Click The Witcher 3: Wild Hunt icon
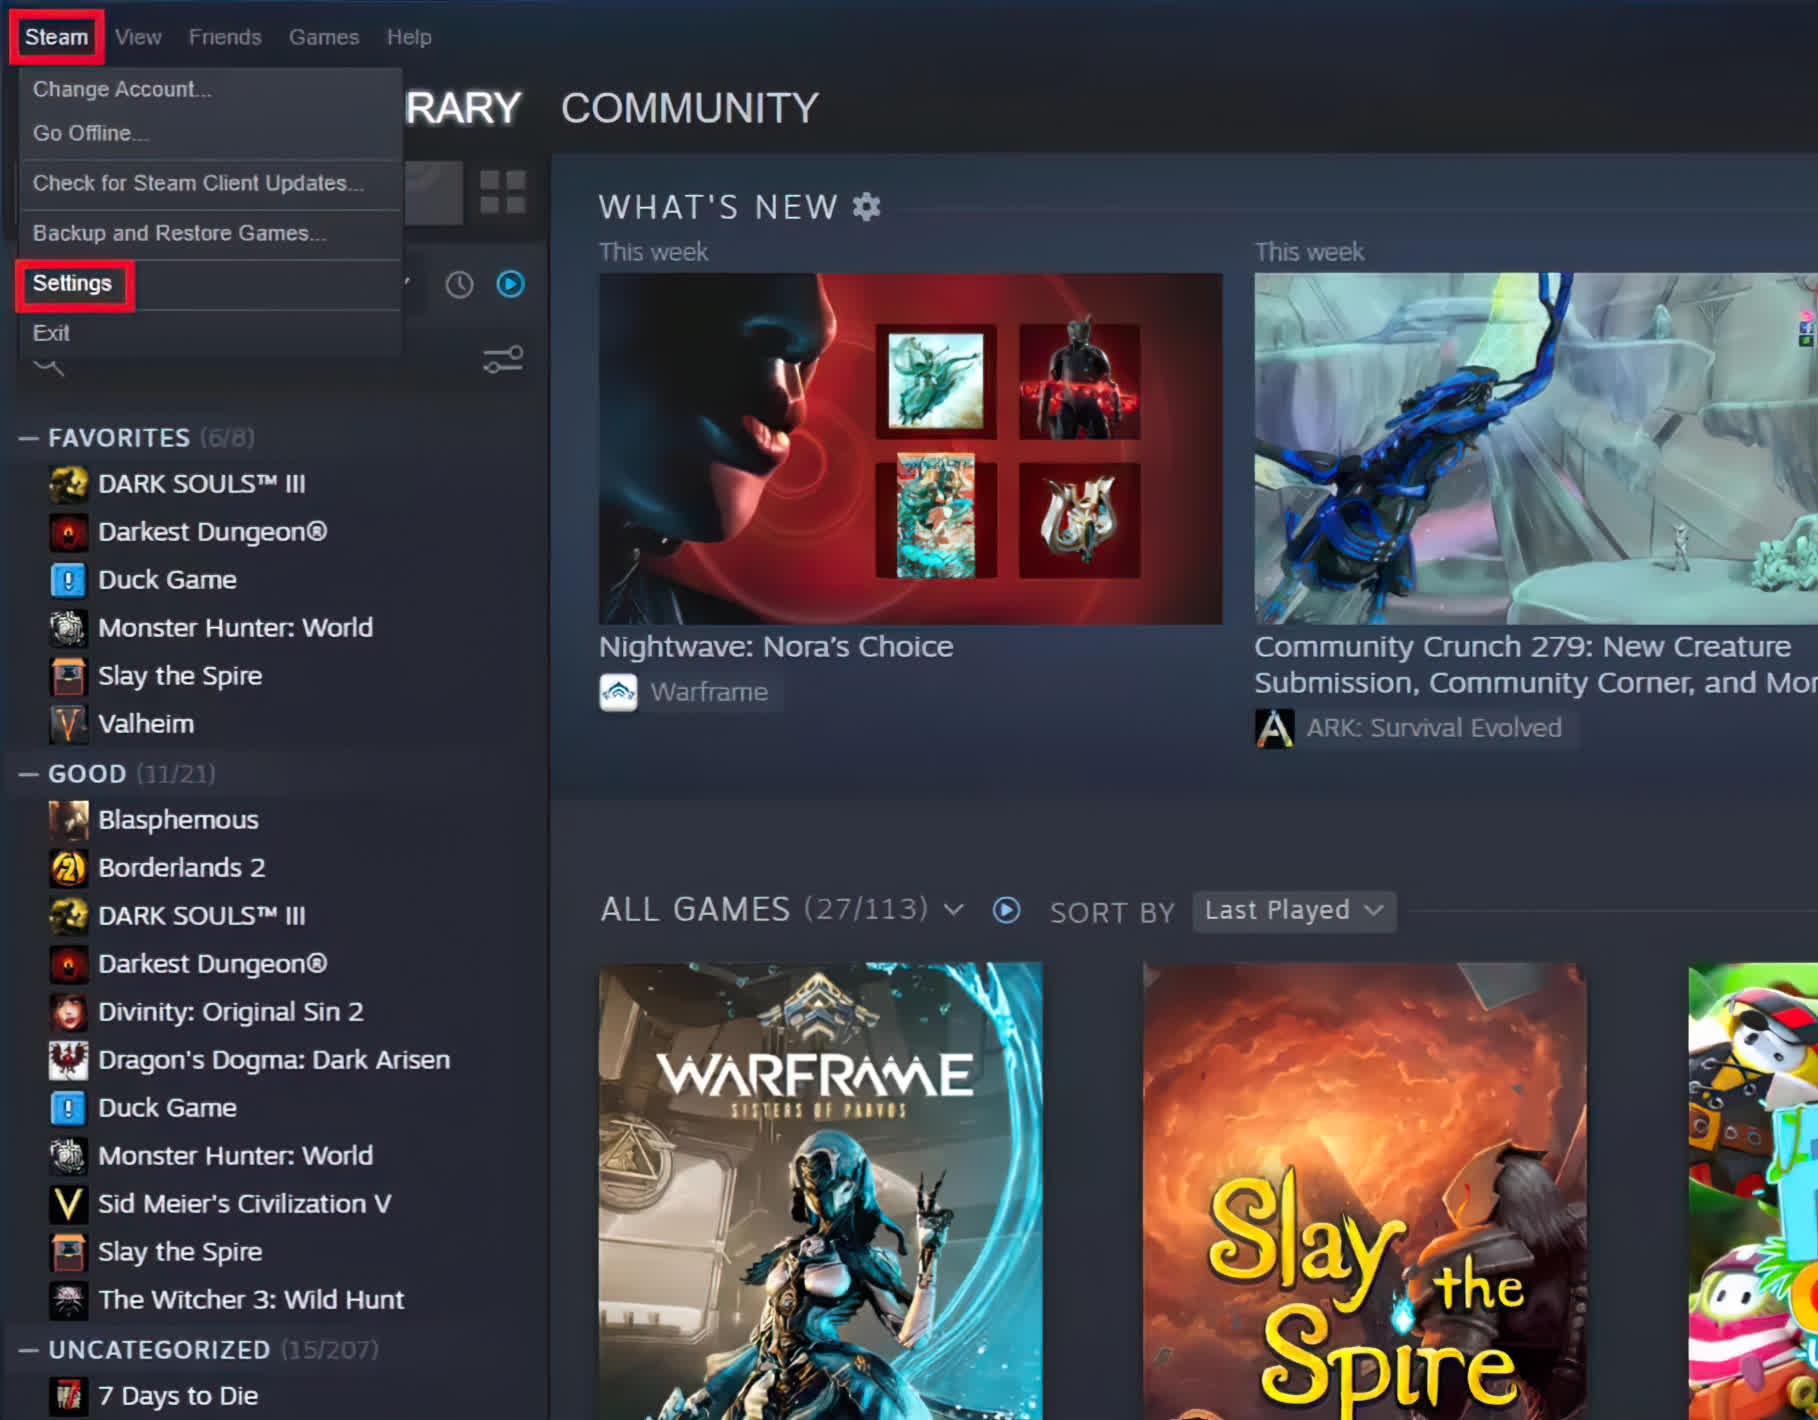1818x1420 pixels. pos(68,1300)
